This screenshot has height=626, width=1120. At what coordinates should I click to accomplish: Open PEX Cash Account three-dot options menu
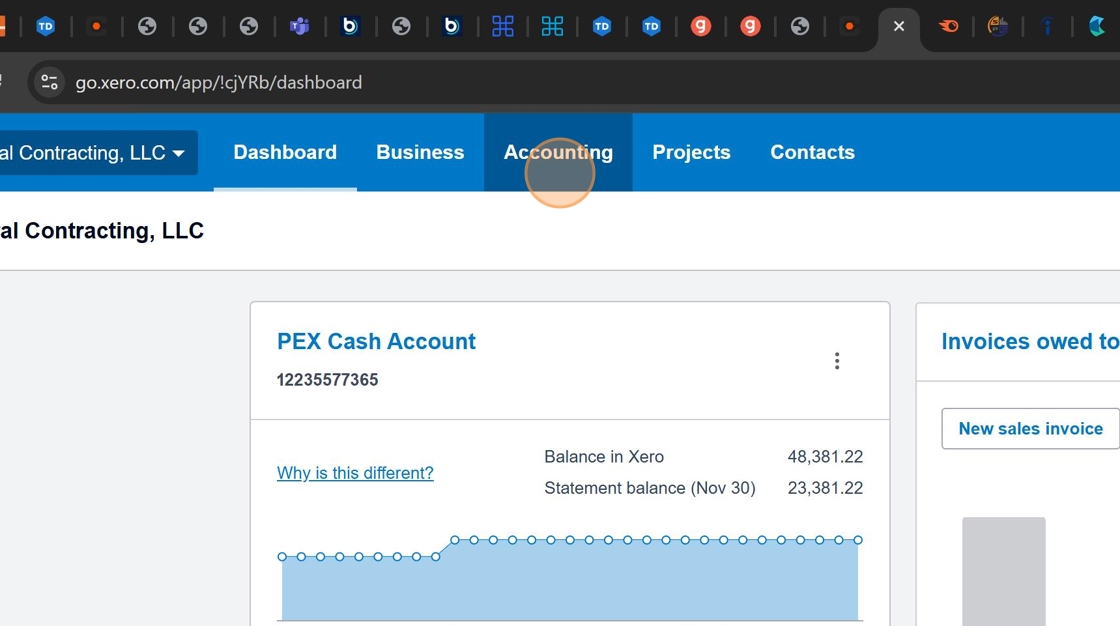click(x=836, y=361)
